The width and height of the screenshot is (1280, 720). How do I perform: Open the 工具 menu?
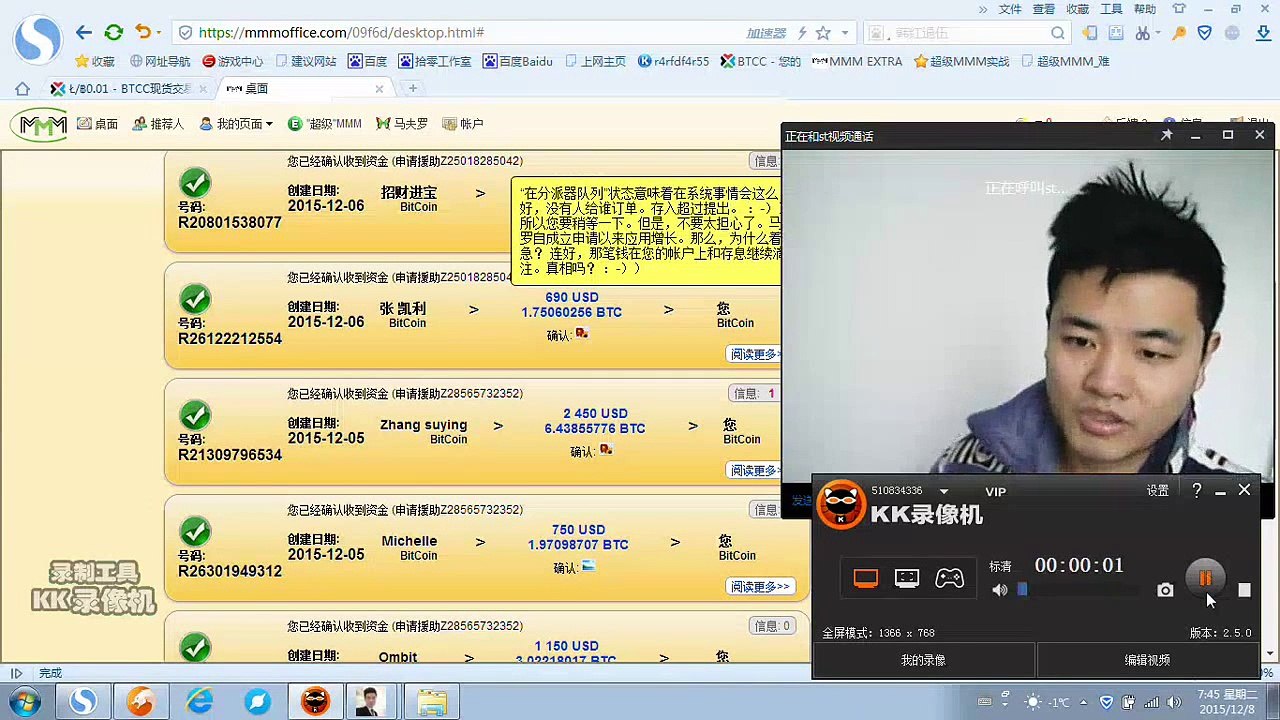point(1112,9)
